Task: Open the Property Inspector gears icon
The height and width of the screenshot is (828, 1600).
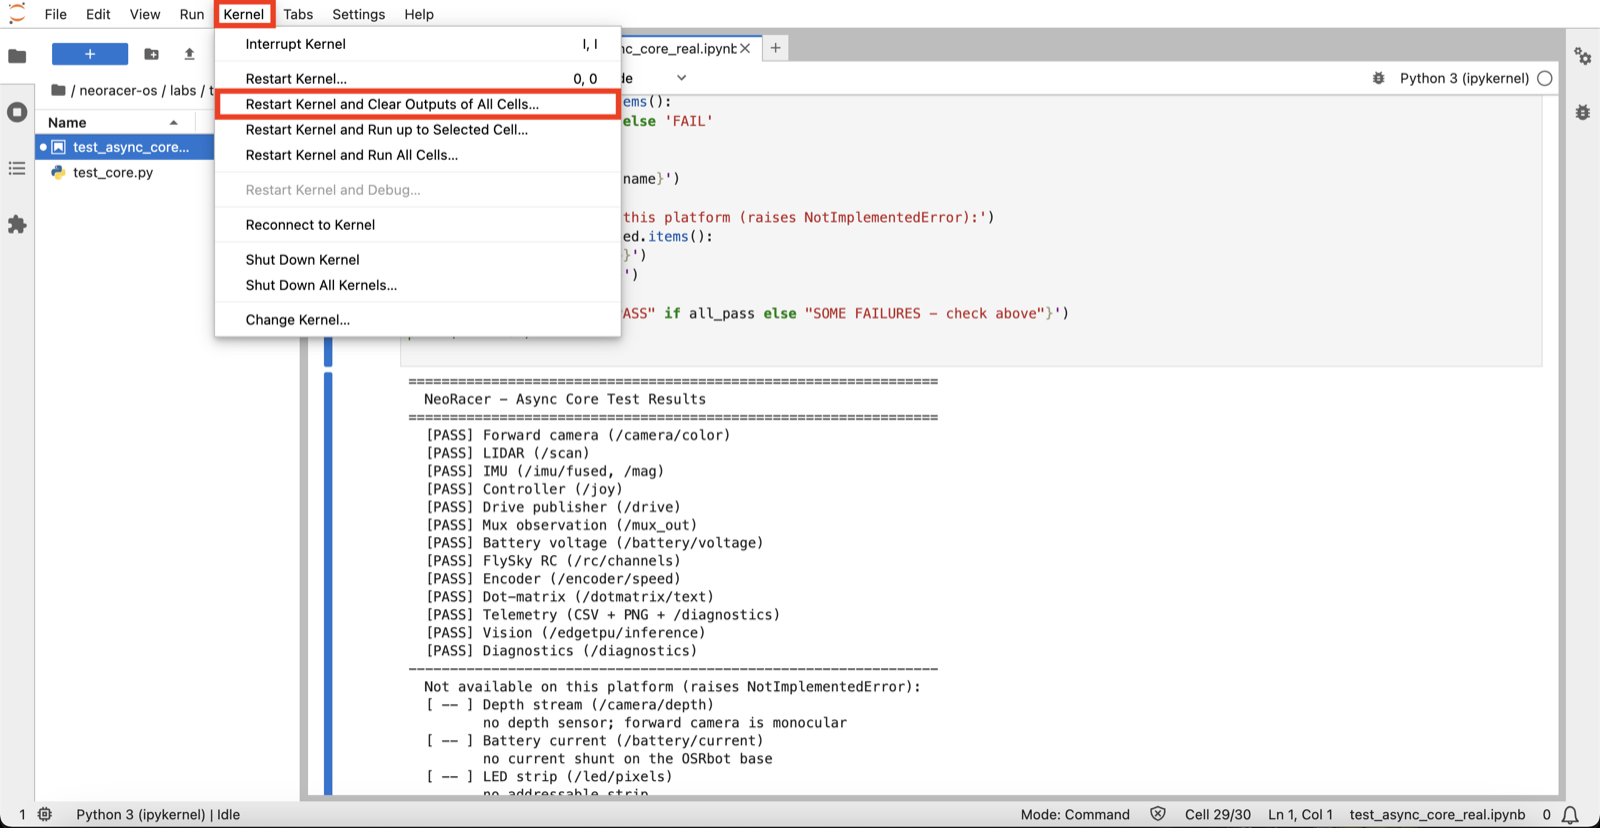Action: click(1582, 56)
